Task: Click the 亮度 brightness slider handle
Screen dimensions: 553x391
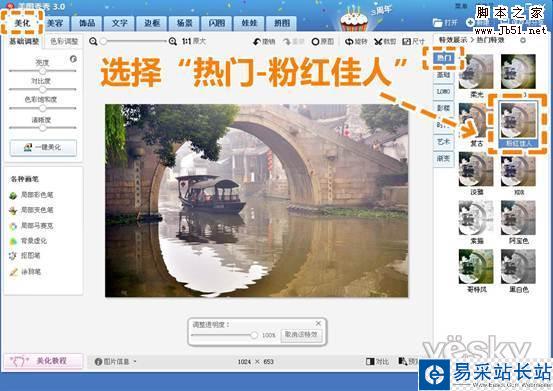Action: click(x=43, y=71)
